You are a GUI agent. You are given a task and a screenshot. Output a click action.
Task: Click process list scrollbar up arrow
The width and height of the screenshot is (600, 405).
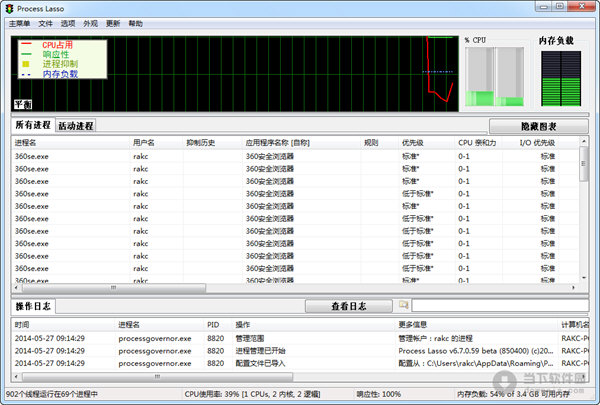(584, 141)
